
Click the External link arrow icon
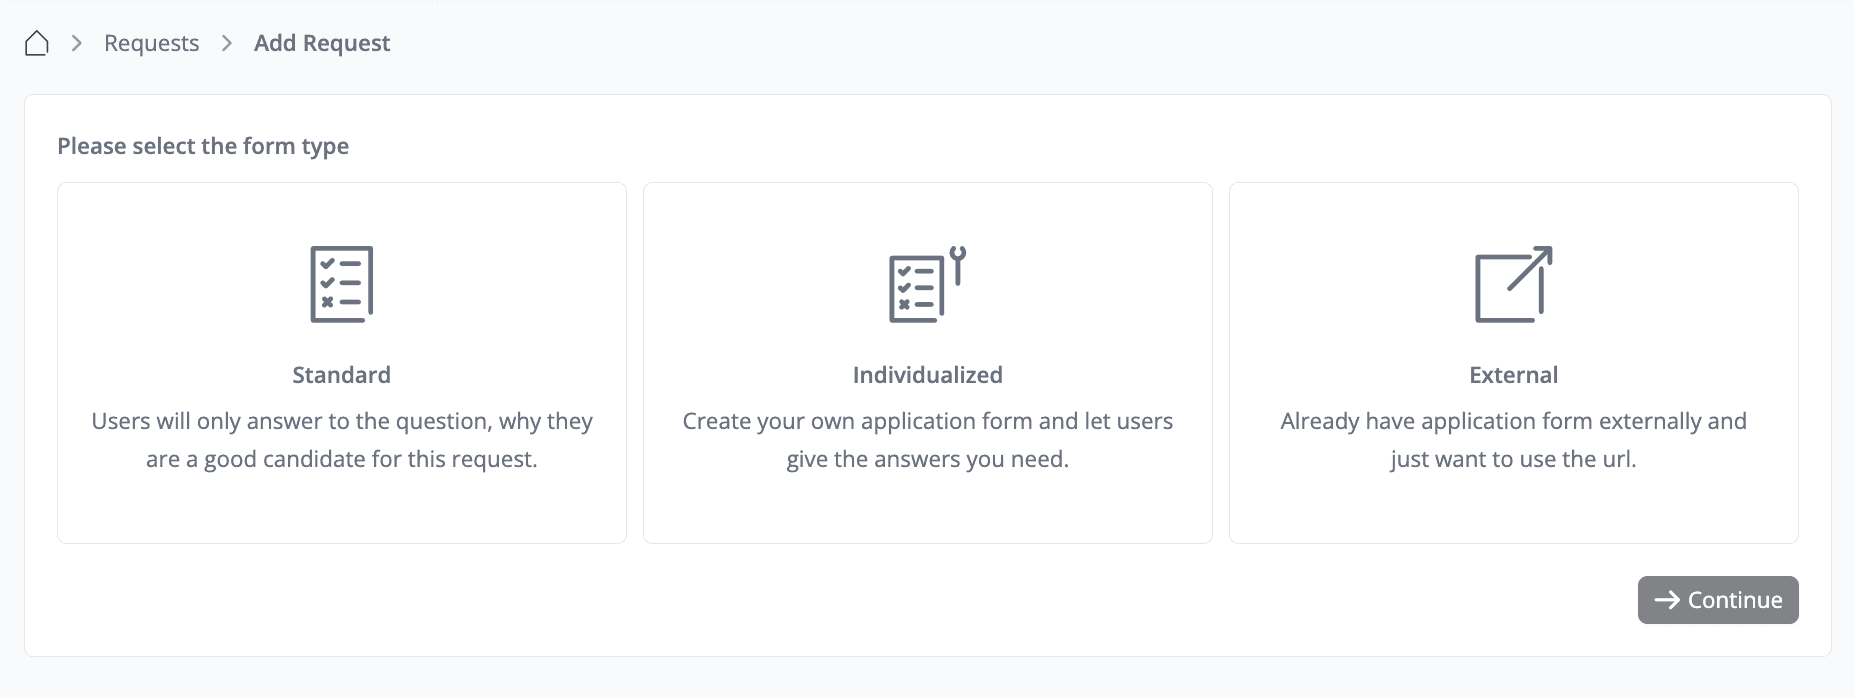pos(1513,284)
